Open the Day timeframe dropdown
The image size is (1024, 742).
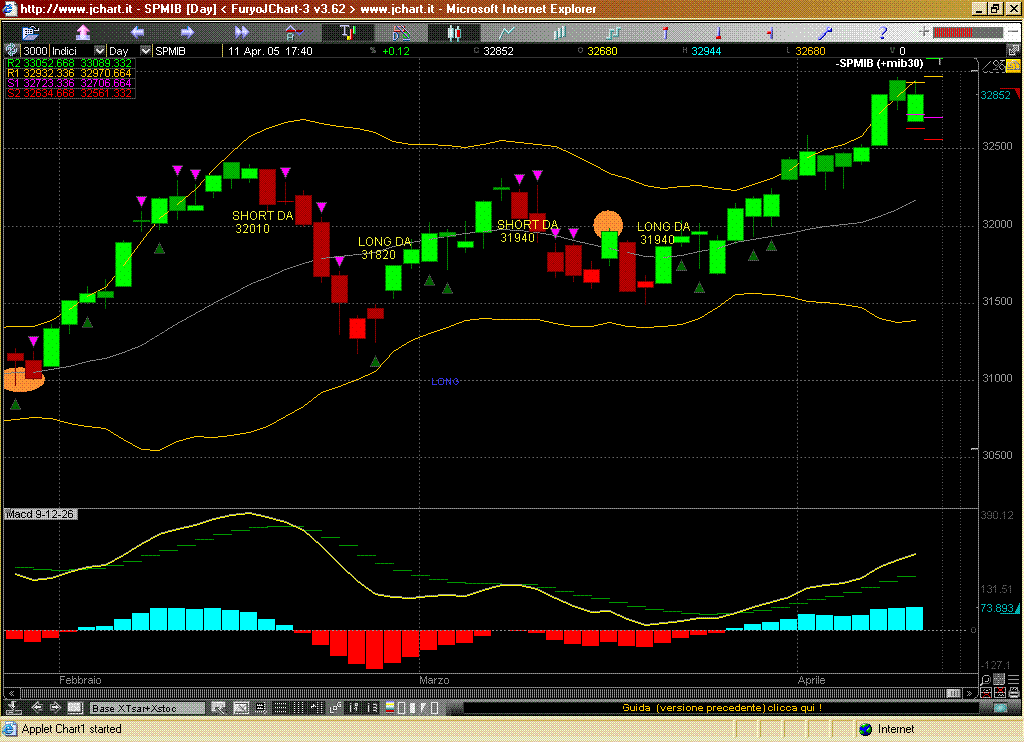tap(146, 51)
